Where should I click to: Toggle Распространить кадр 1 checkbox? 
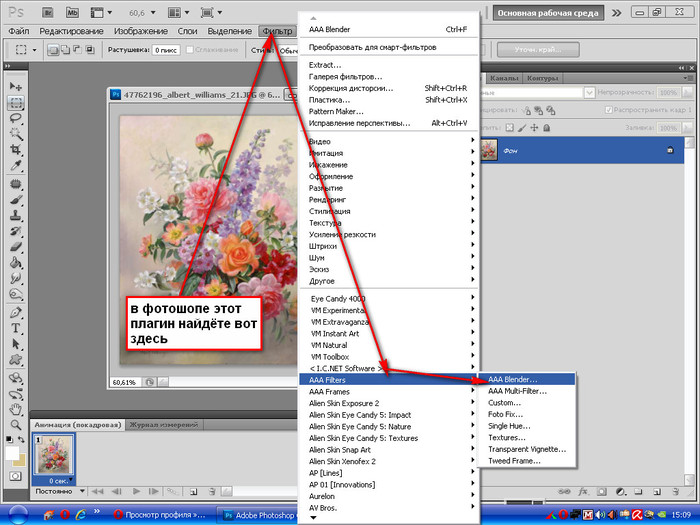click(x=608, y=110)
